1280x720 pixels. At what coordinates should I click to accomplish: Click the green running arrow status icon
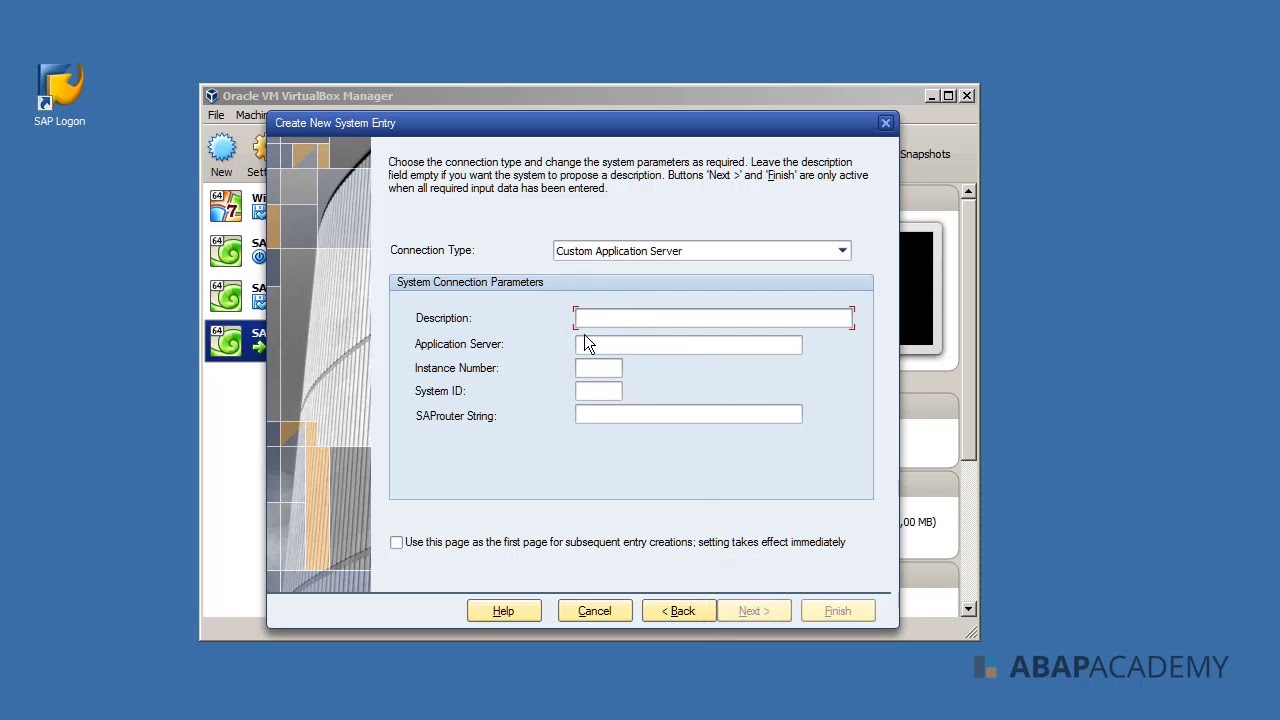coord(258,347)
